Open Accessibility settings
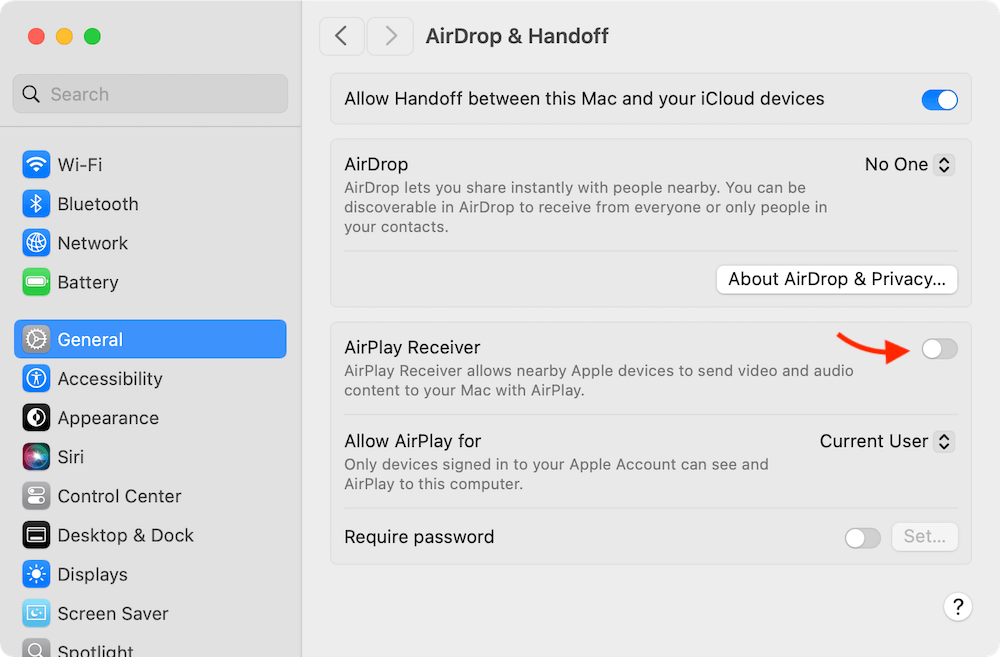This screenshot has height=657, width=1000. (x=110, y=379)
